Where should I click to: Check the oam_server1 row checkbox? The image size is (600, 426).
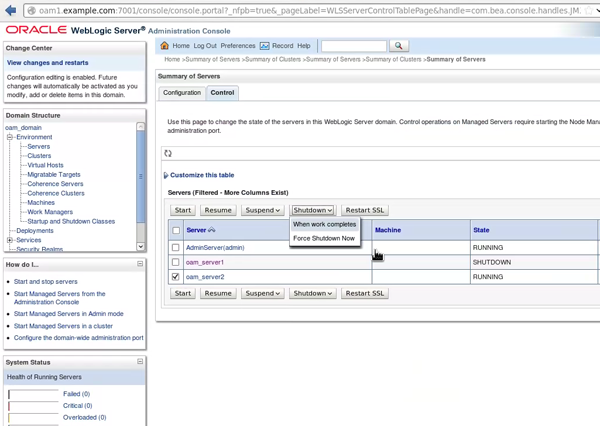point(176,262)
